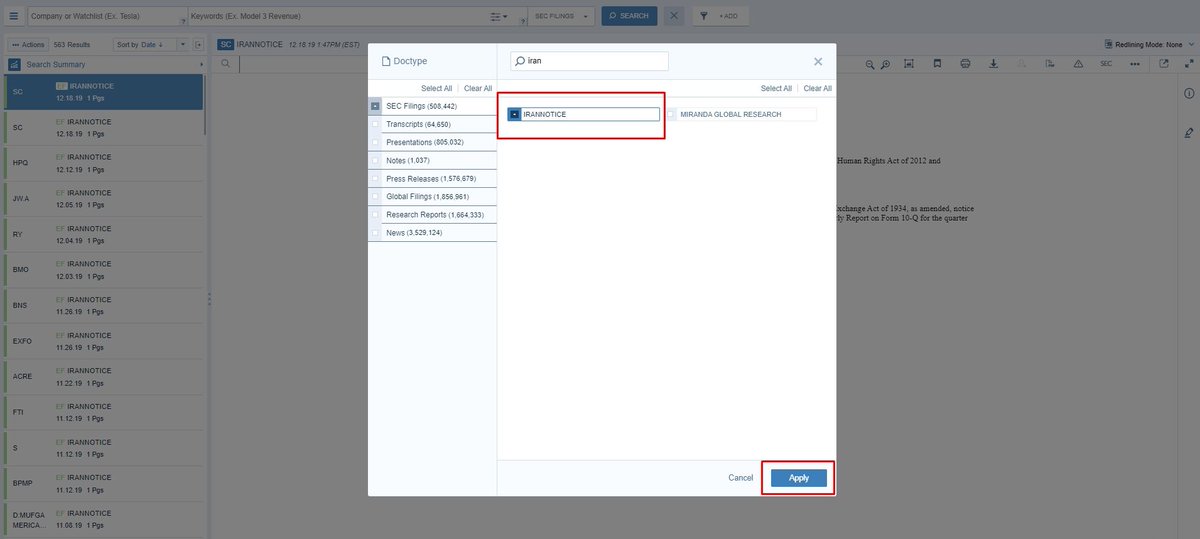Viewport: 1200px width, 539px height.
Task: Open advanced keyword search options icon
Action: (499, 17)
